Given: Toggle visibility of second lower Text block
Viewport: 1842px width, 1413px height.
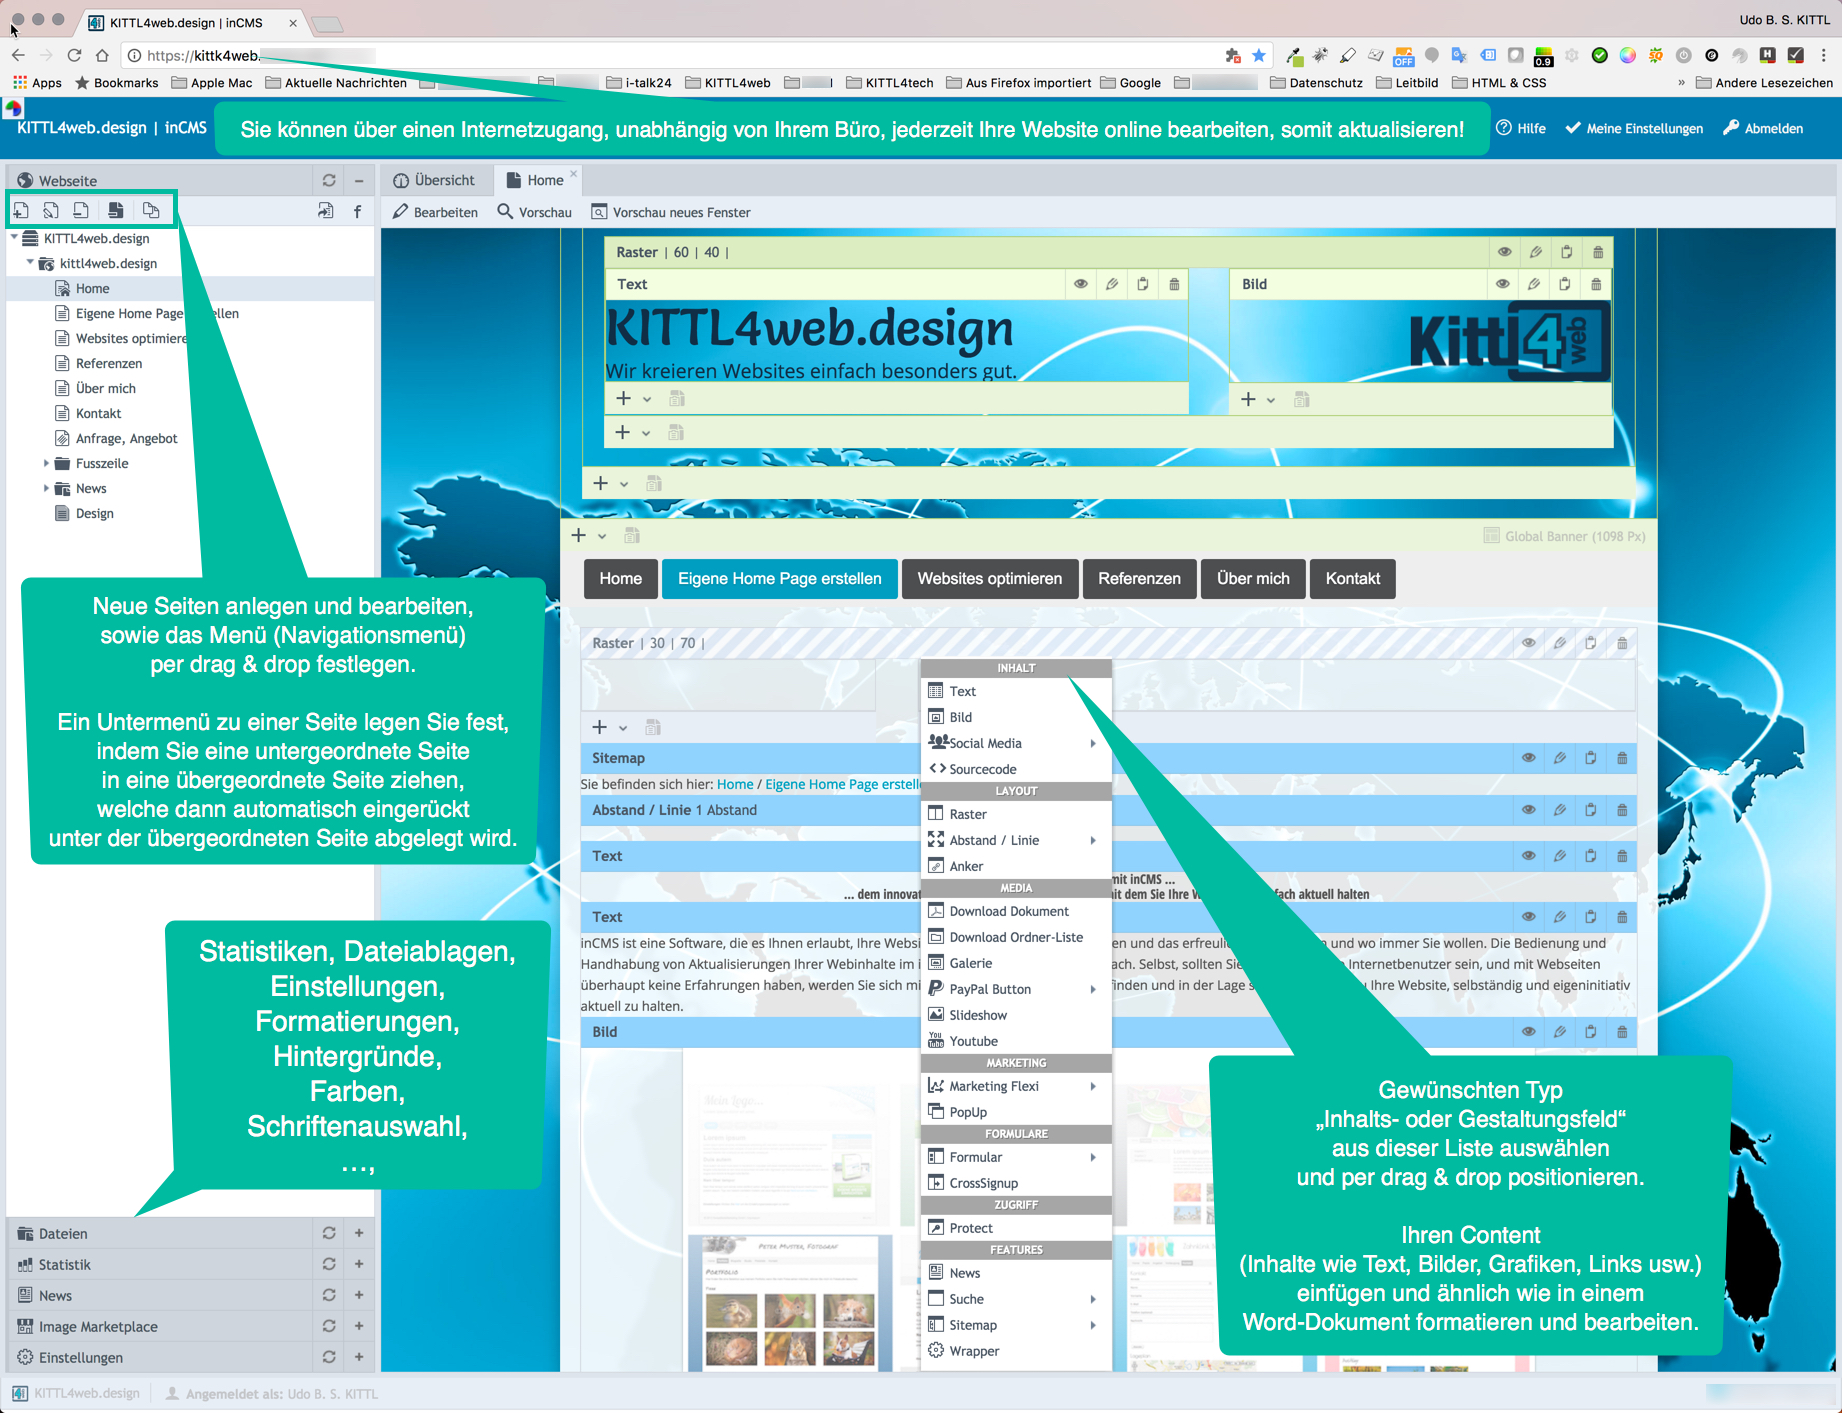Looking at the screenshot, I should point(1529,917).
